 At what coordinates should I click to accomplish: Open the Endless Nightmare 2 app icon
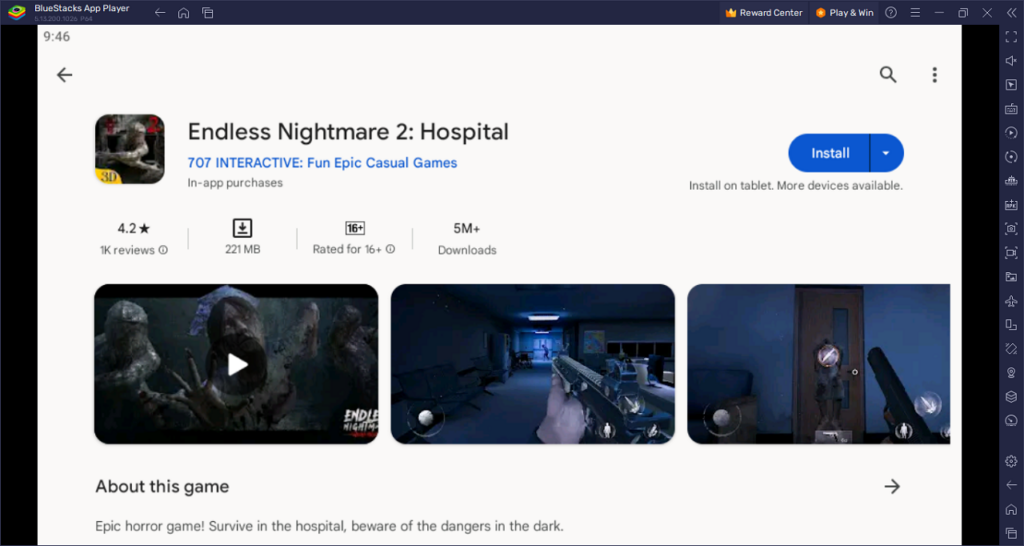pyautogui.click(x=129, y=149)
